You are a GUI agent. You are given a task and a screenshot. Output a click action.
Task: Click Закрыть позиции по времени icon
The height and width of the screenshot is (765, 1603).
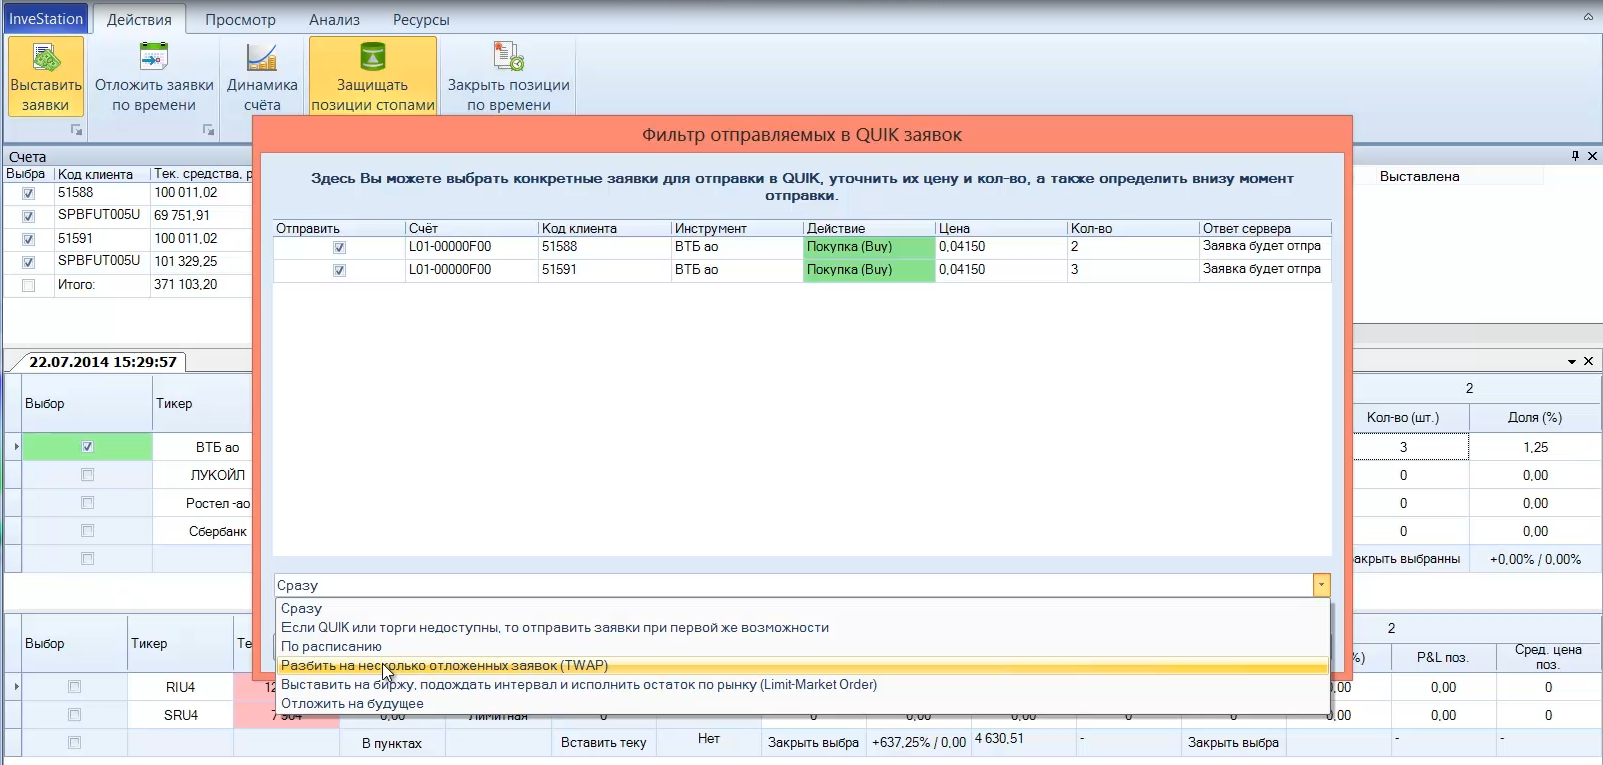pos(509,76)
